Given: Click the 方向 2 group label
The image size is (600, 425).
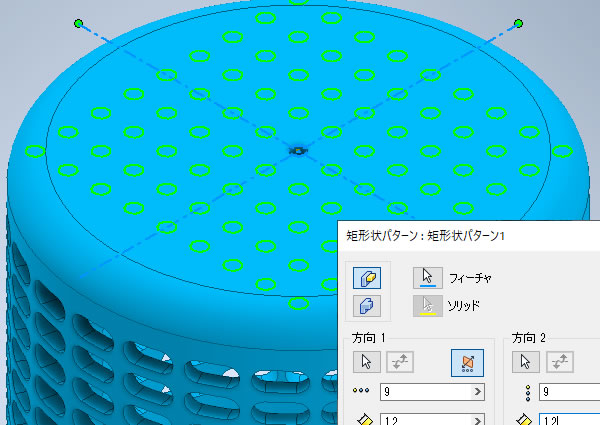Looking at the screenshot, I should tap(528, 338).
